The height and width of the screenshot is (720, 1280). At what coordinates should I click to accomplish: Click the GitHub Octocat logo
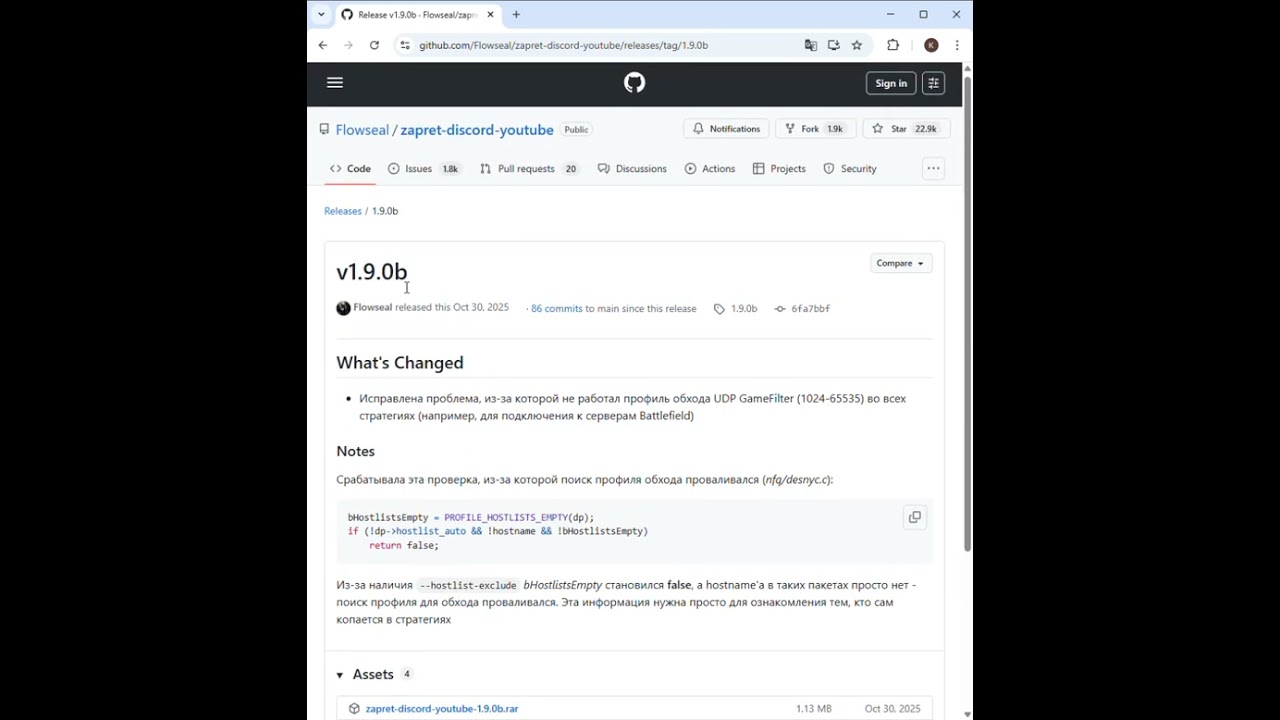634,83
